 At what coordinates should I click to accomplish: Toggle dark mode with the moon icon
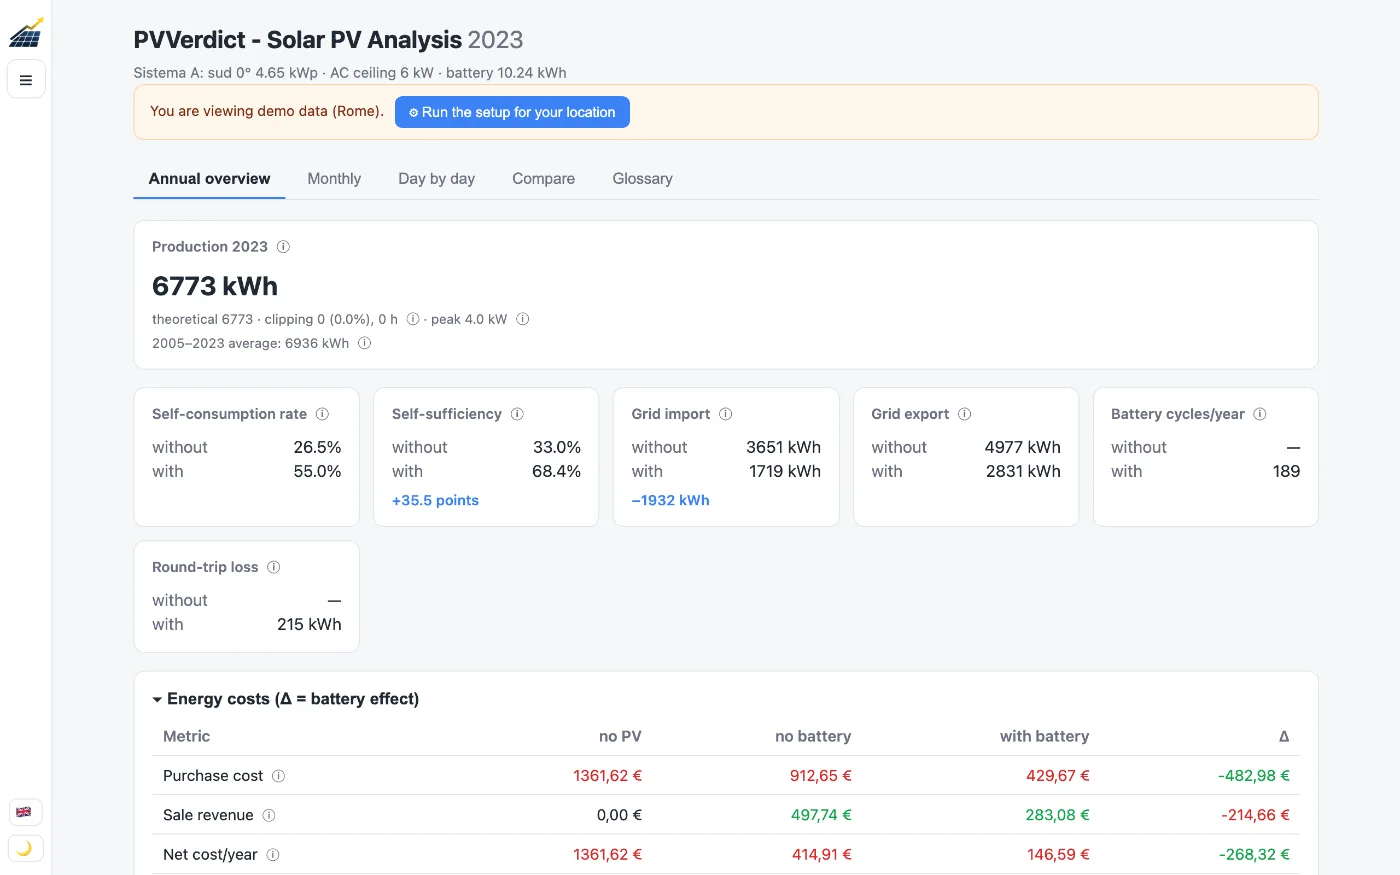tap(24, 848)
